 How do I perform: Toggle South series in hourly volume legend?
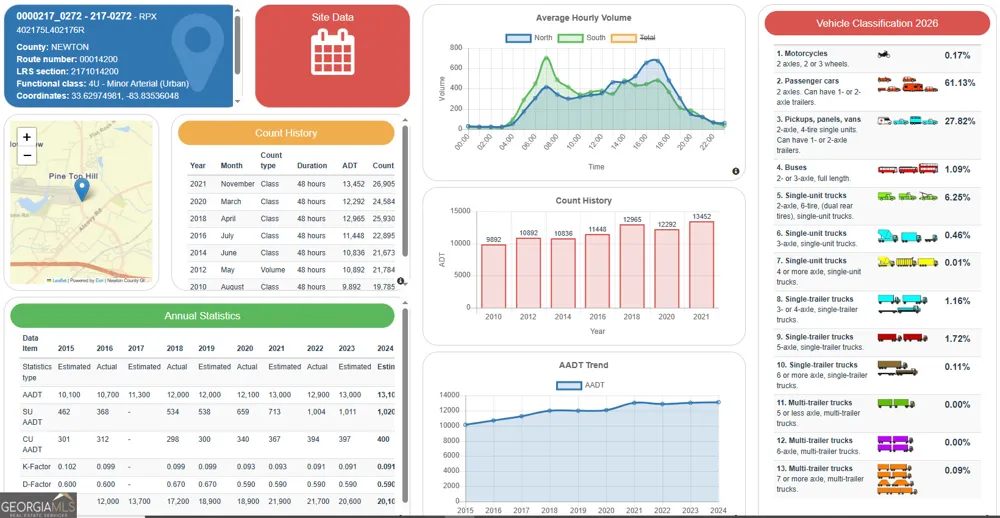click(582, 38)
